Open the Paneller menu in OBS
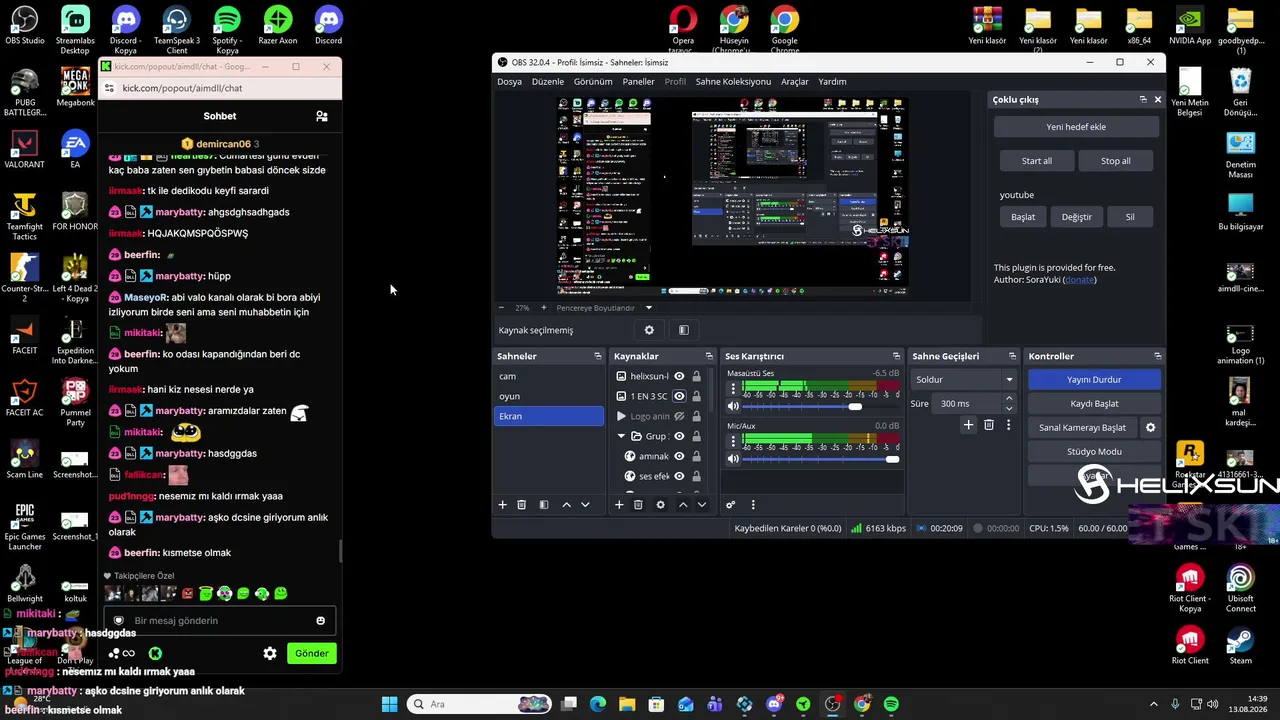The height and width of the screenshot is (720, 1280). click(x=639, y=82)
